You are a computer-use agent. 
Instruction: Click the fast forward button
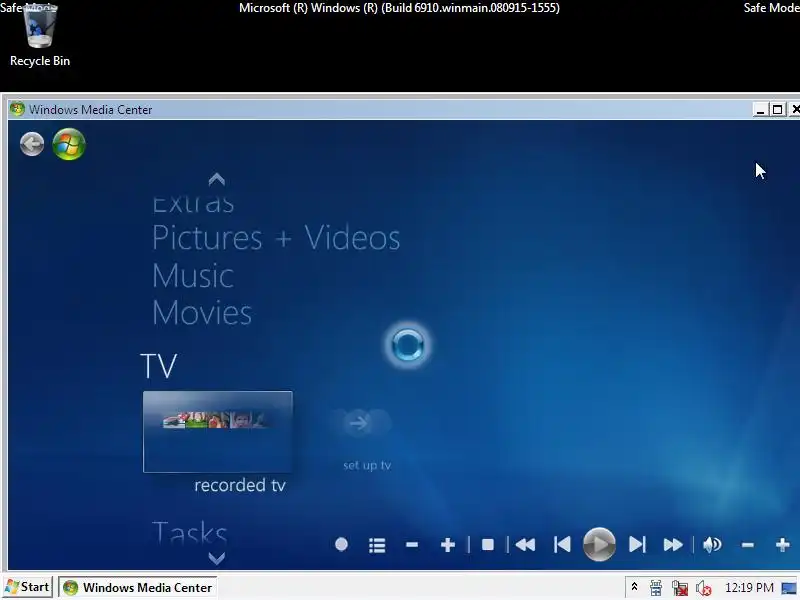673,545
